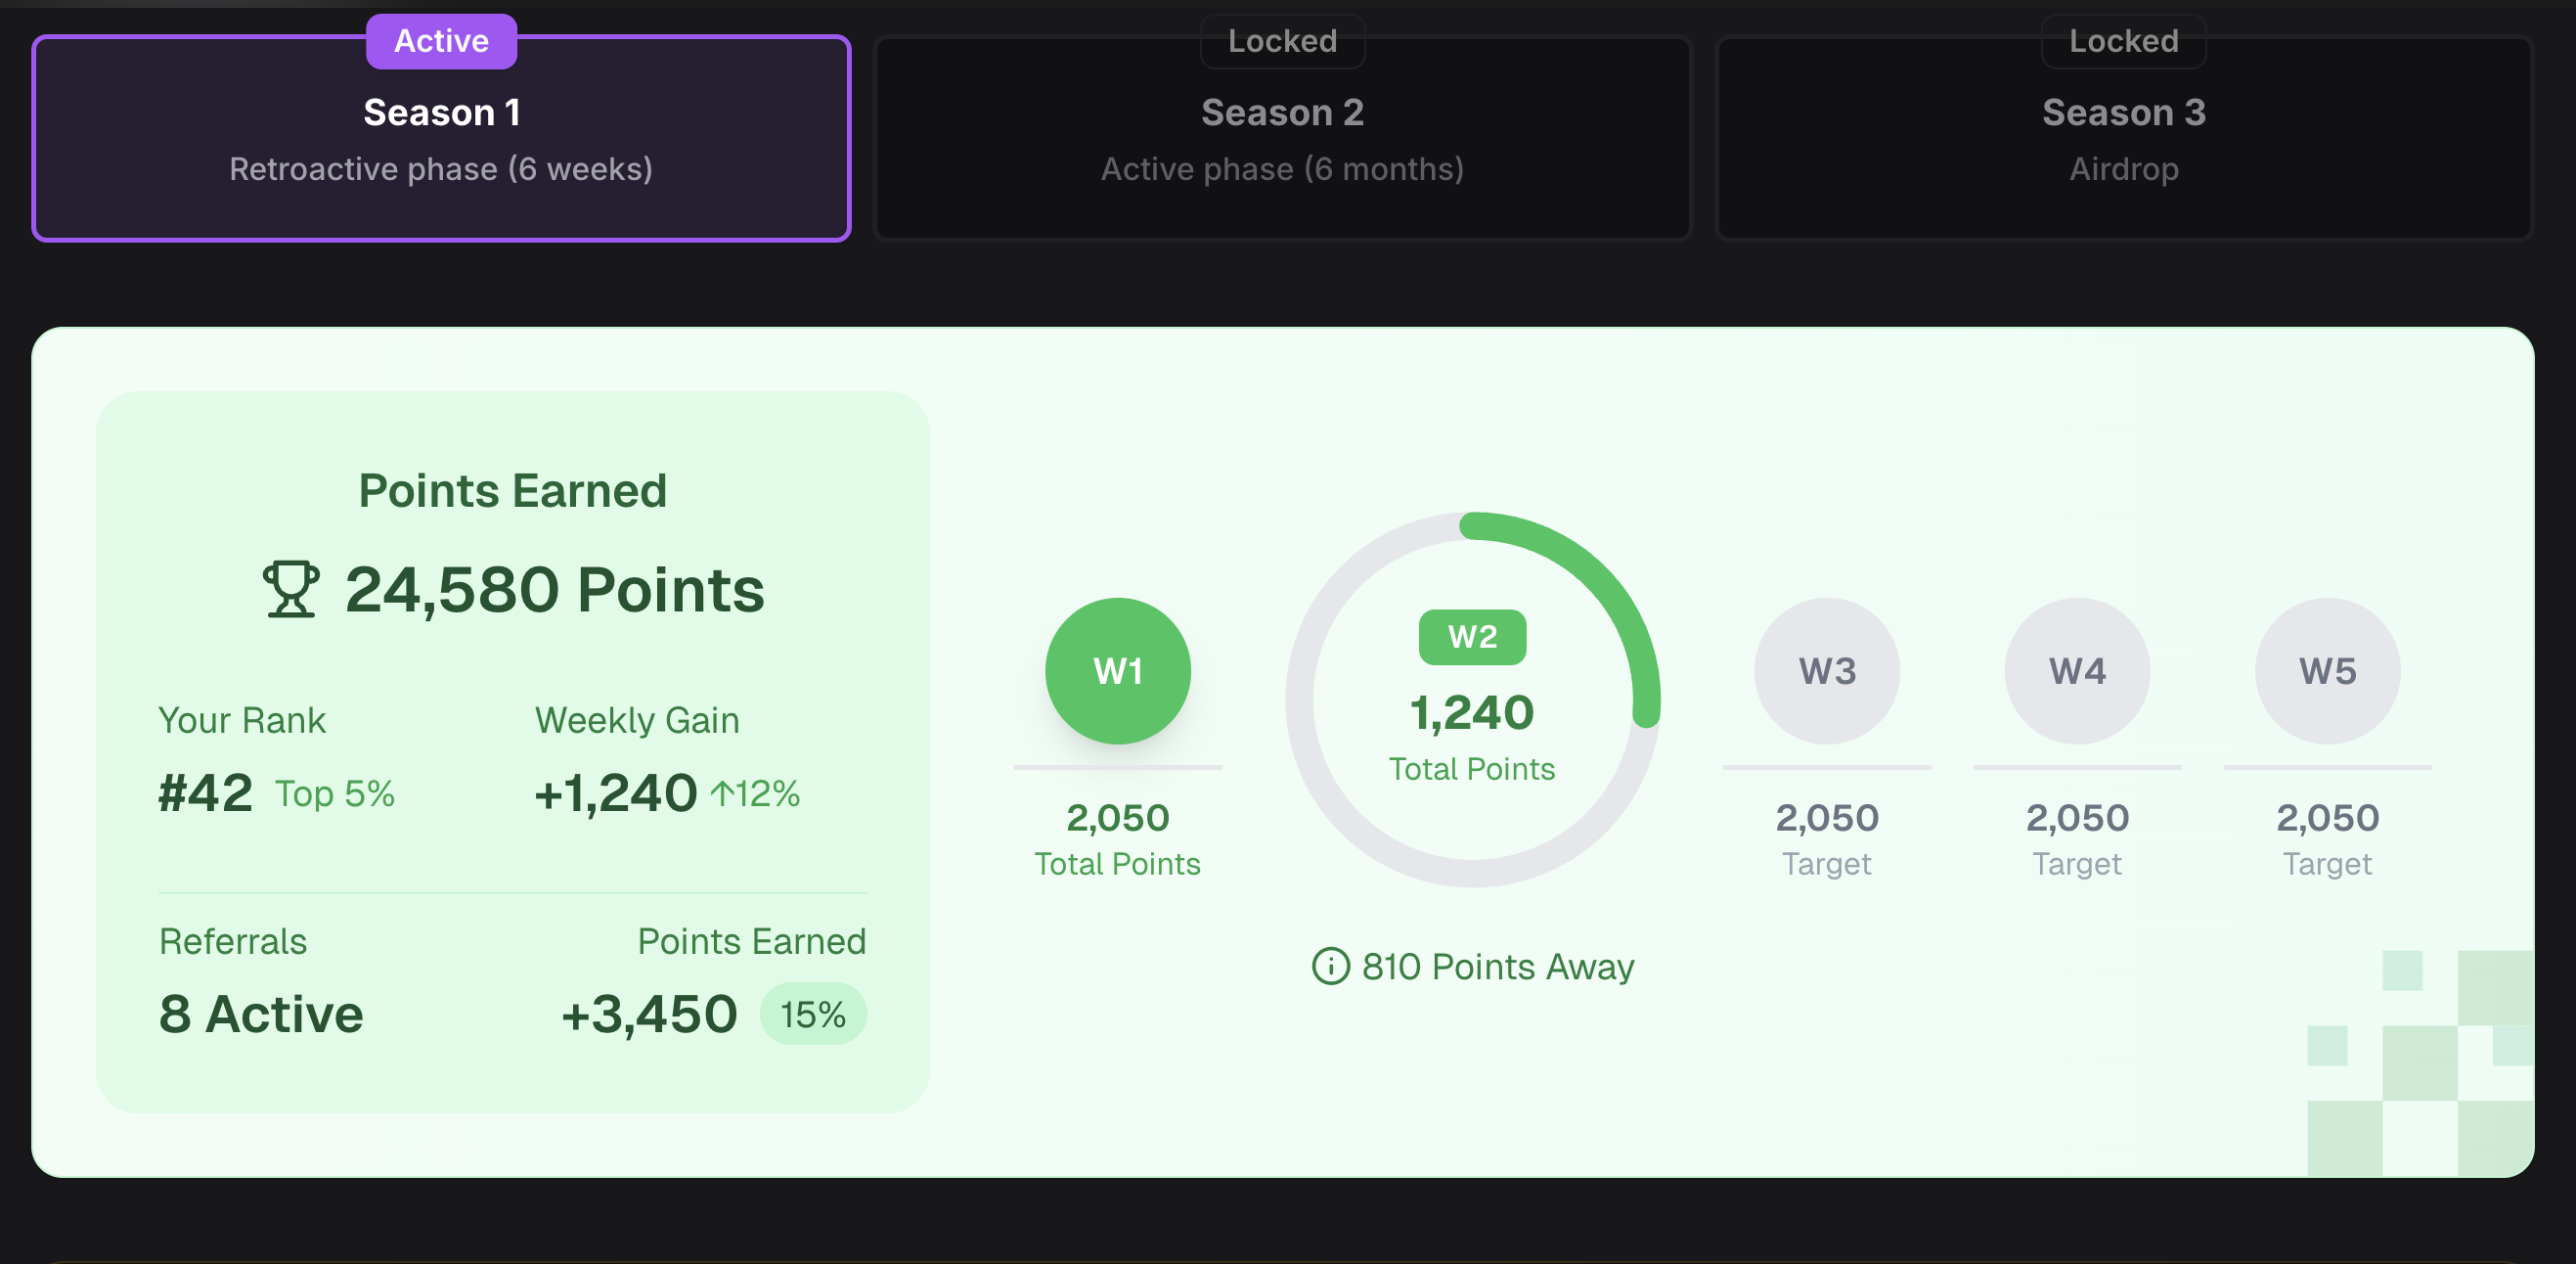Click the Top 5% rank label
The height and width of the screenshot is (1264, 2576).
coord(335,794)
